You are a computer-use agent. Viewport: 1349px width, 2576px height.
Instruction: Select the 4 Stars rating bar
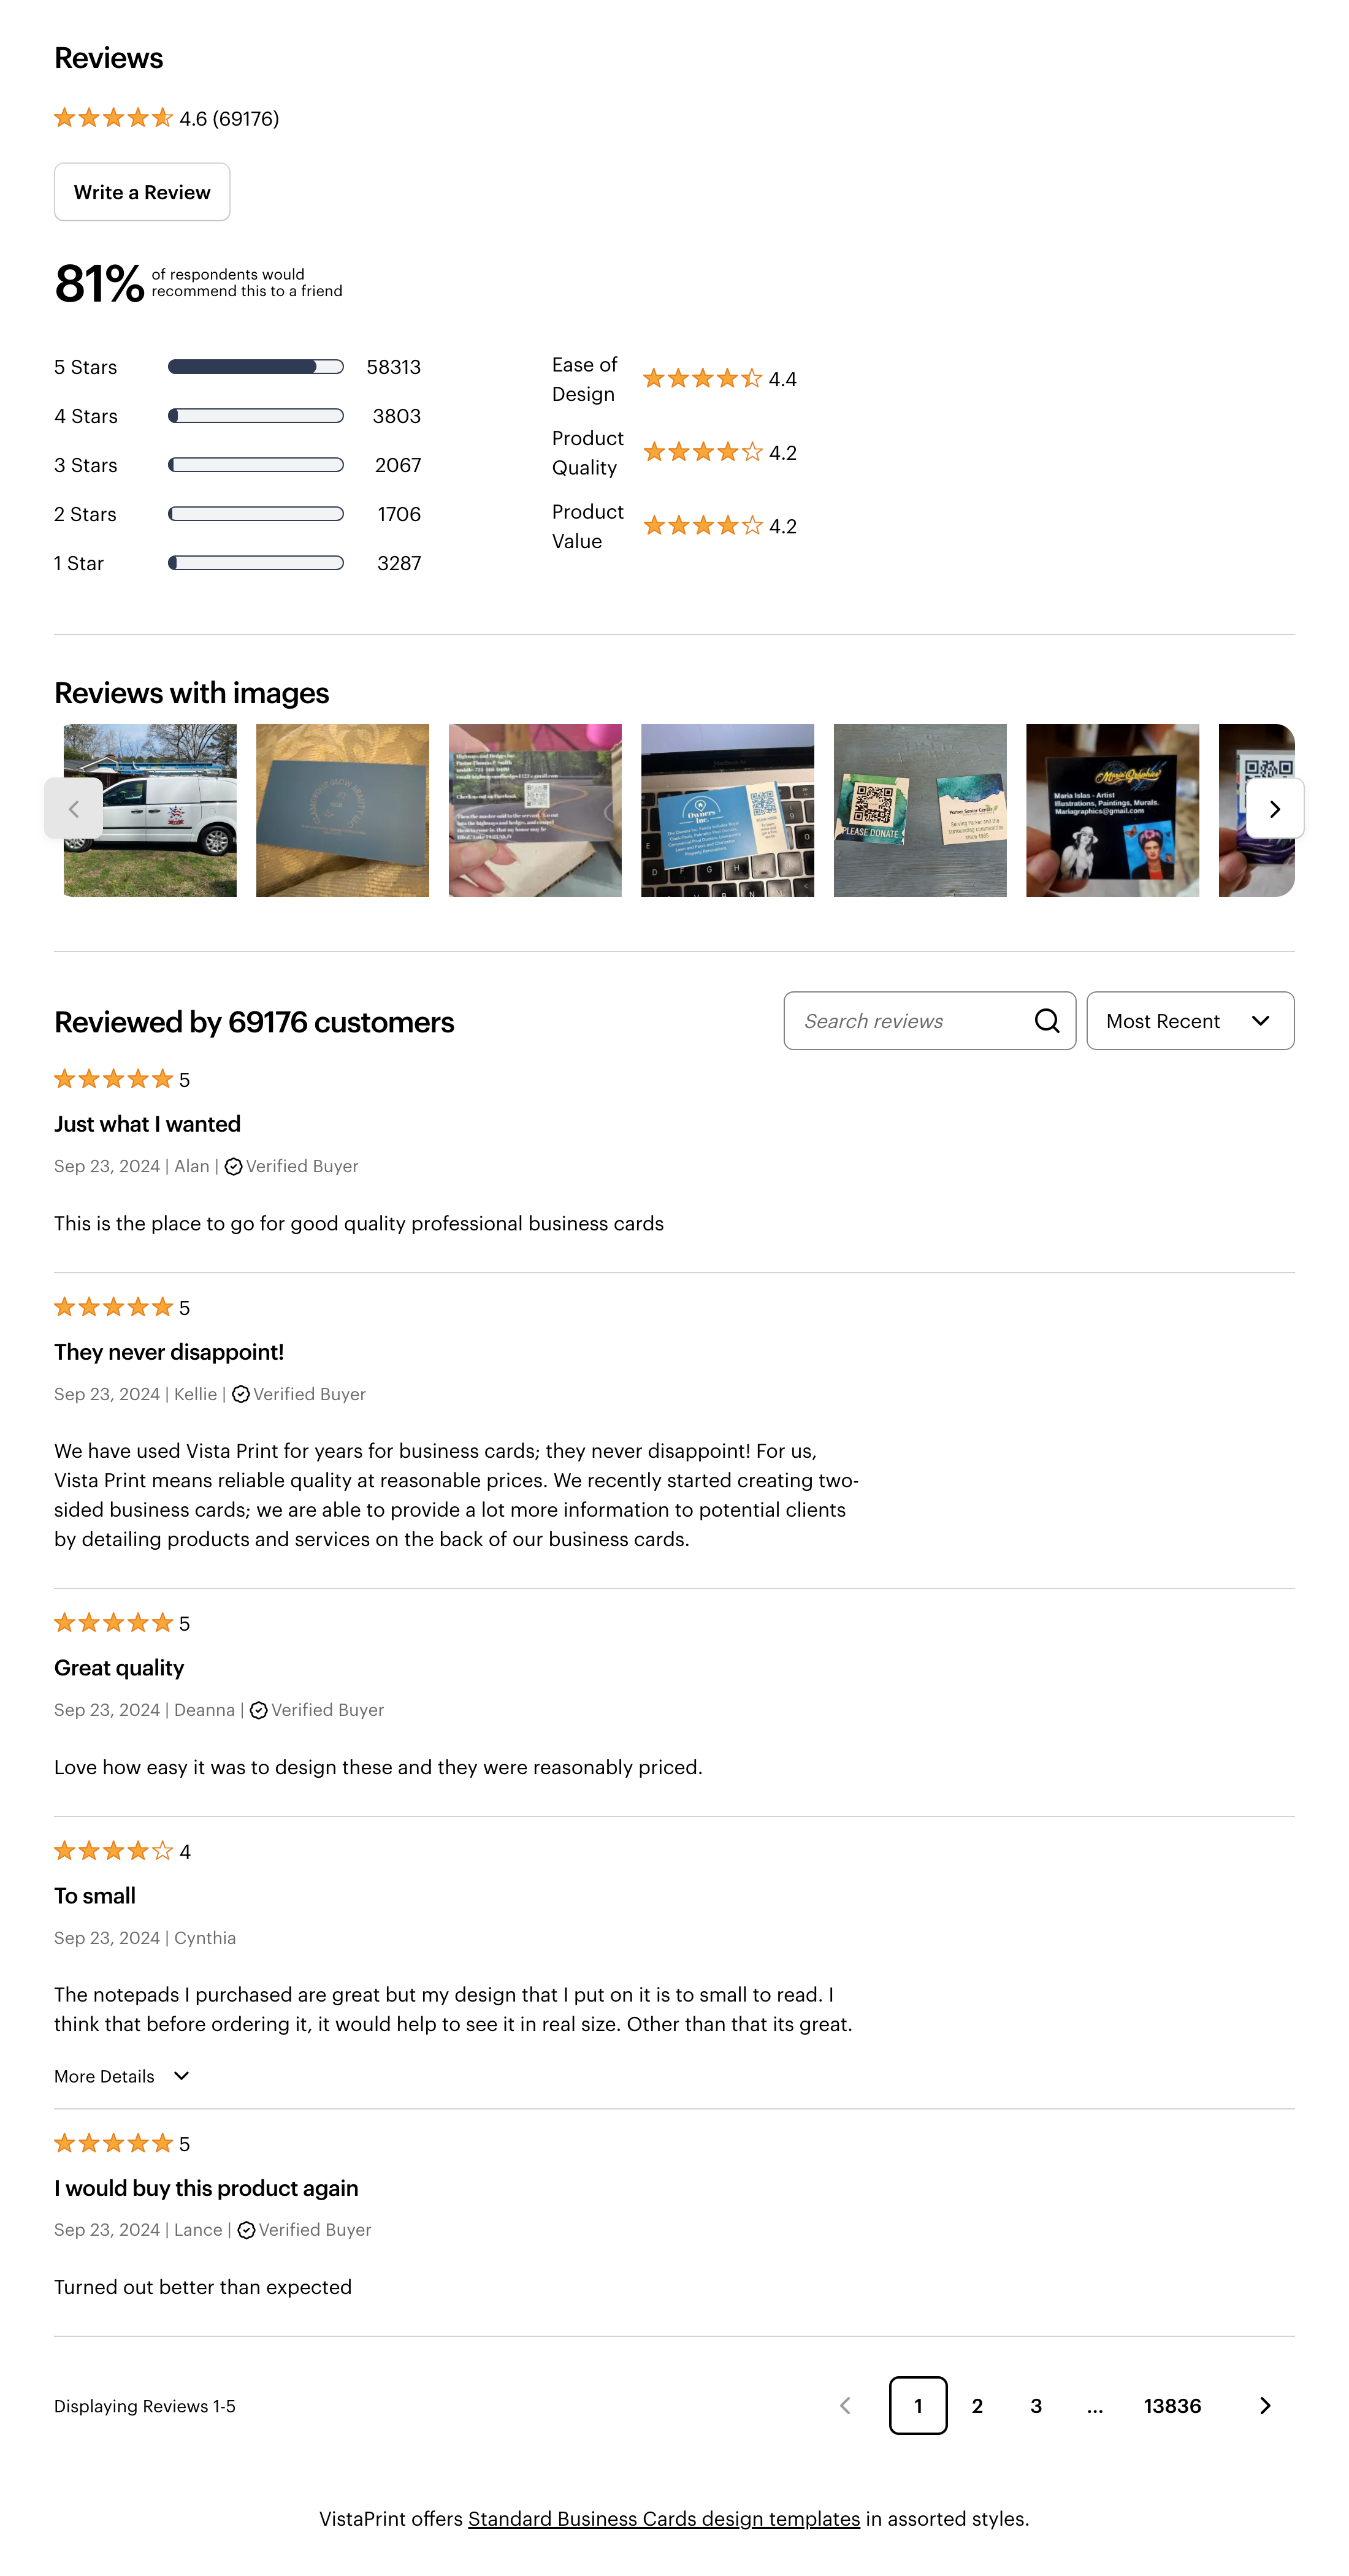(255, 416)
